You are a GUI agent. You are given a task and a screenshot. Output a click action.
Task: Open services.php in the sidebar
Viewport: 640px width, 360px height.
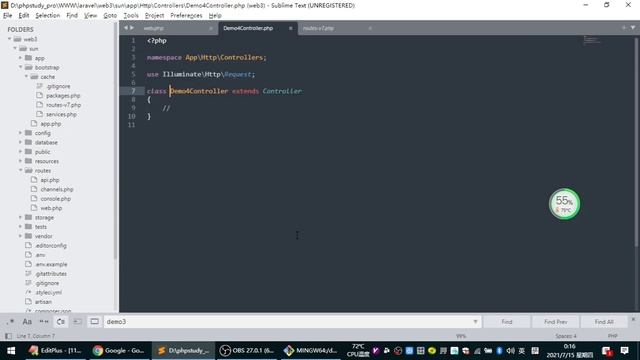coord(61,114)
